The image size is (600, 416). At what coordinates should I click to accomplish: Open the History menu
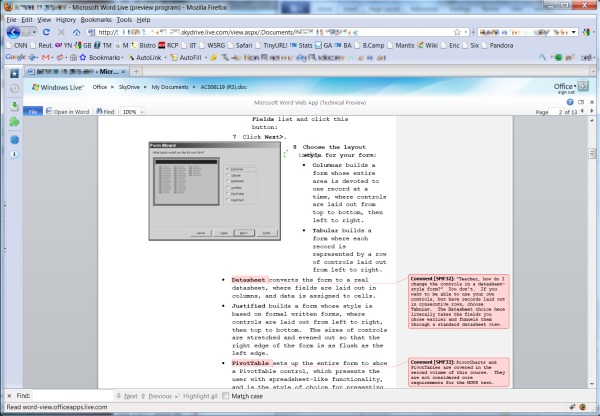(x=66, y=20)
